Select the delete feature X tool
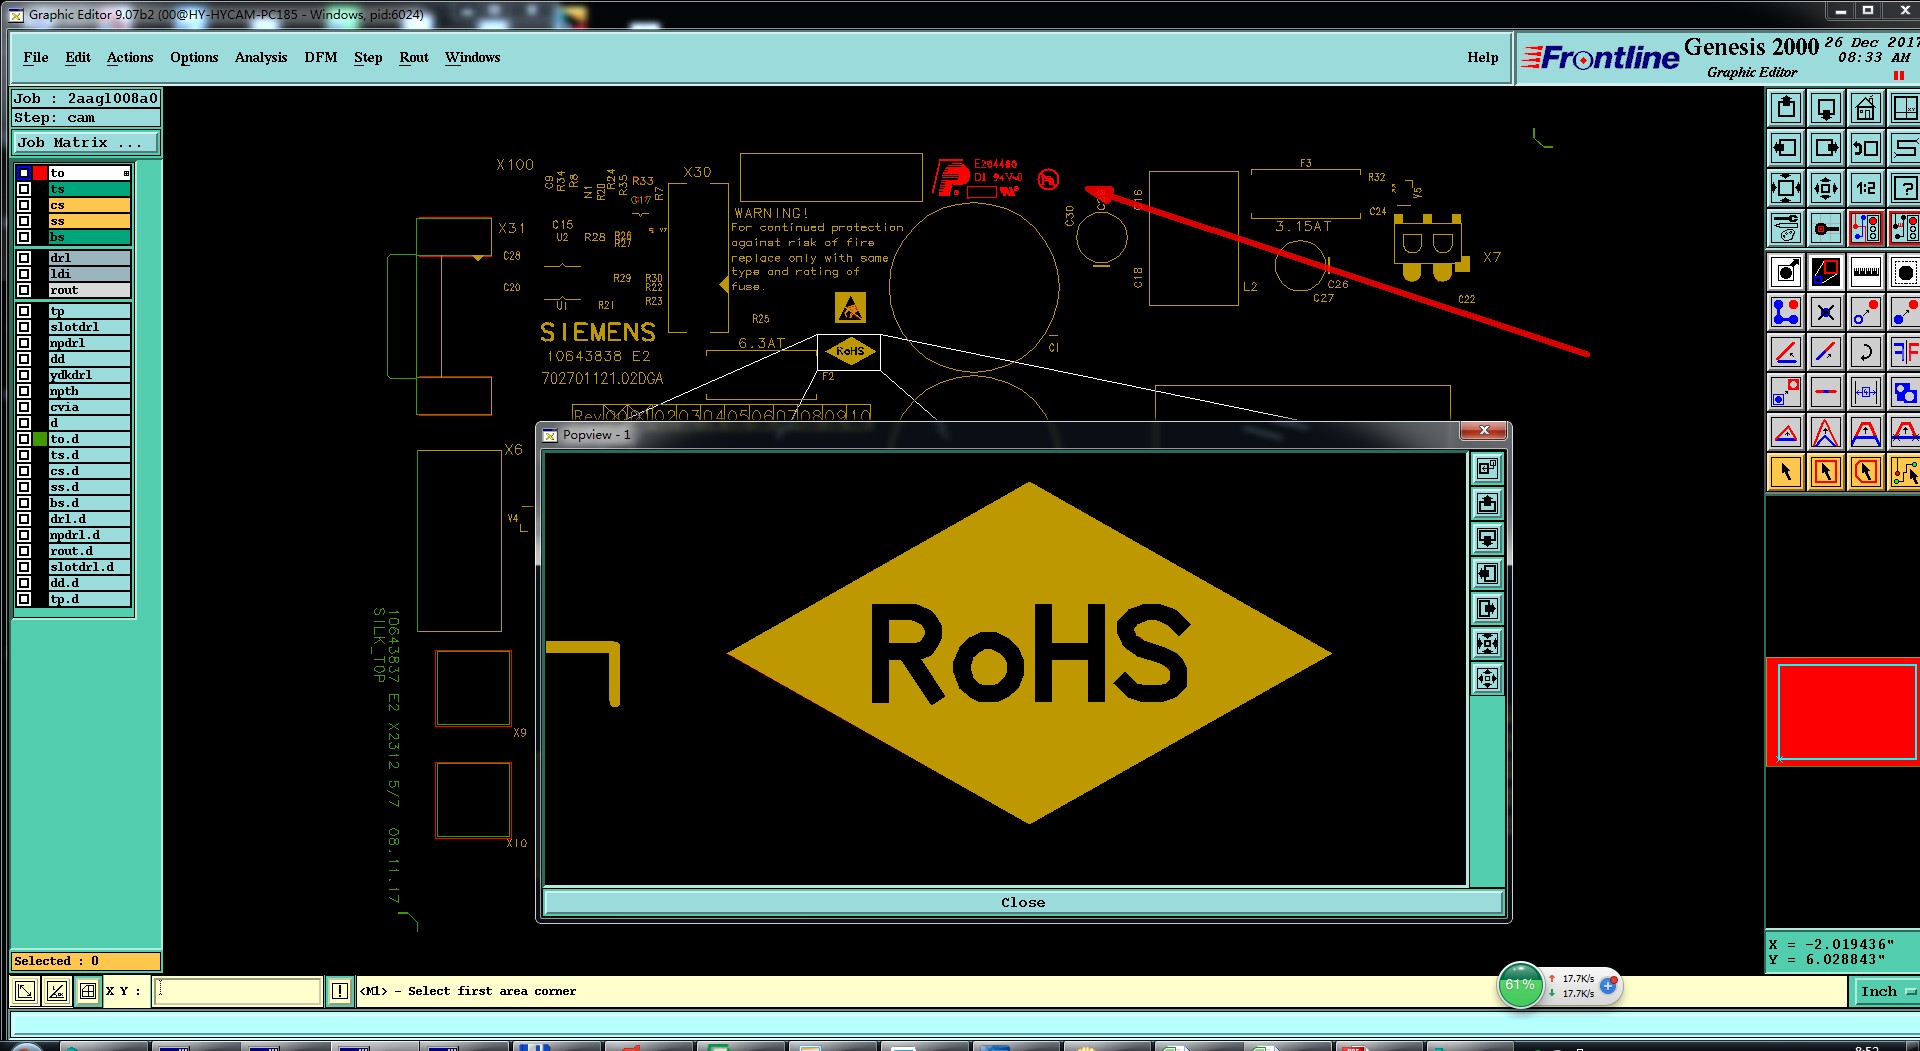The height and width of the screenshot is (1051, 1920). click(1826, 312)
